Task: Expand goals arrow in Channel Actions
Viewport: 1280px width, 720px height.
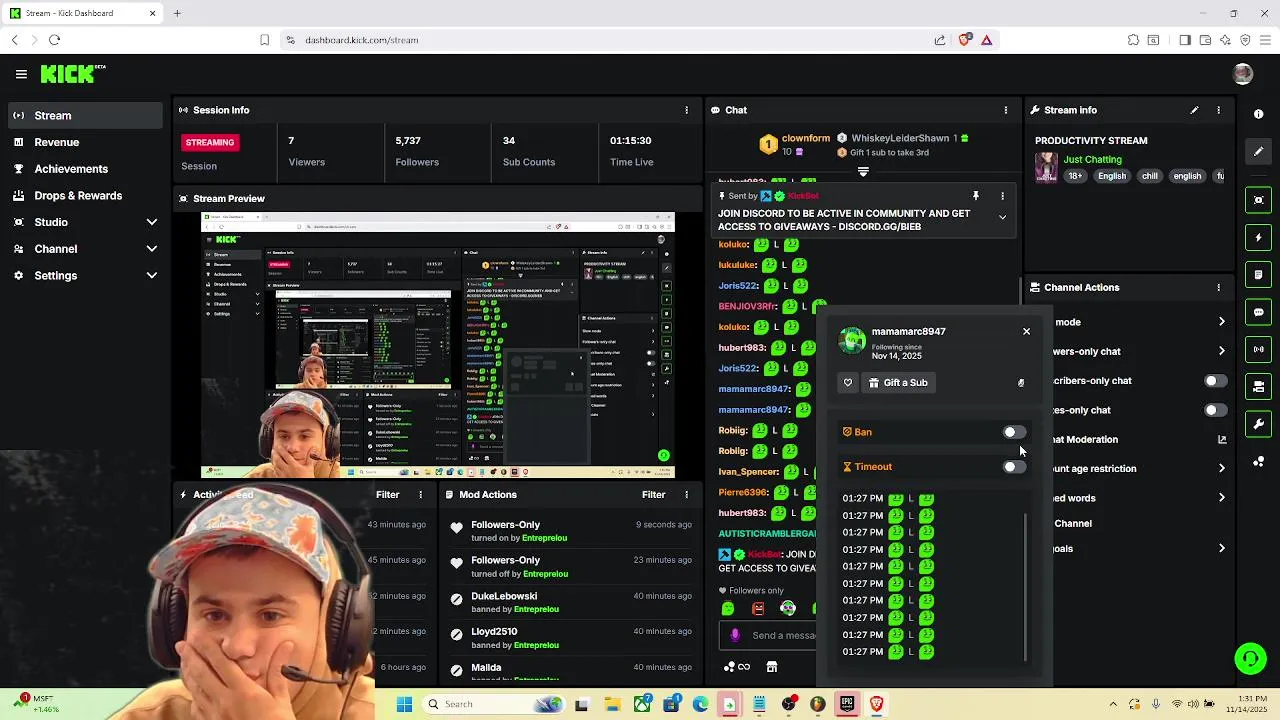Action: click(1221, 548)
